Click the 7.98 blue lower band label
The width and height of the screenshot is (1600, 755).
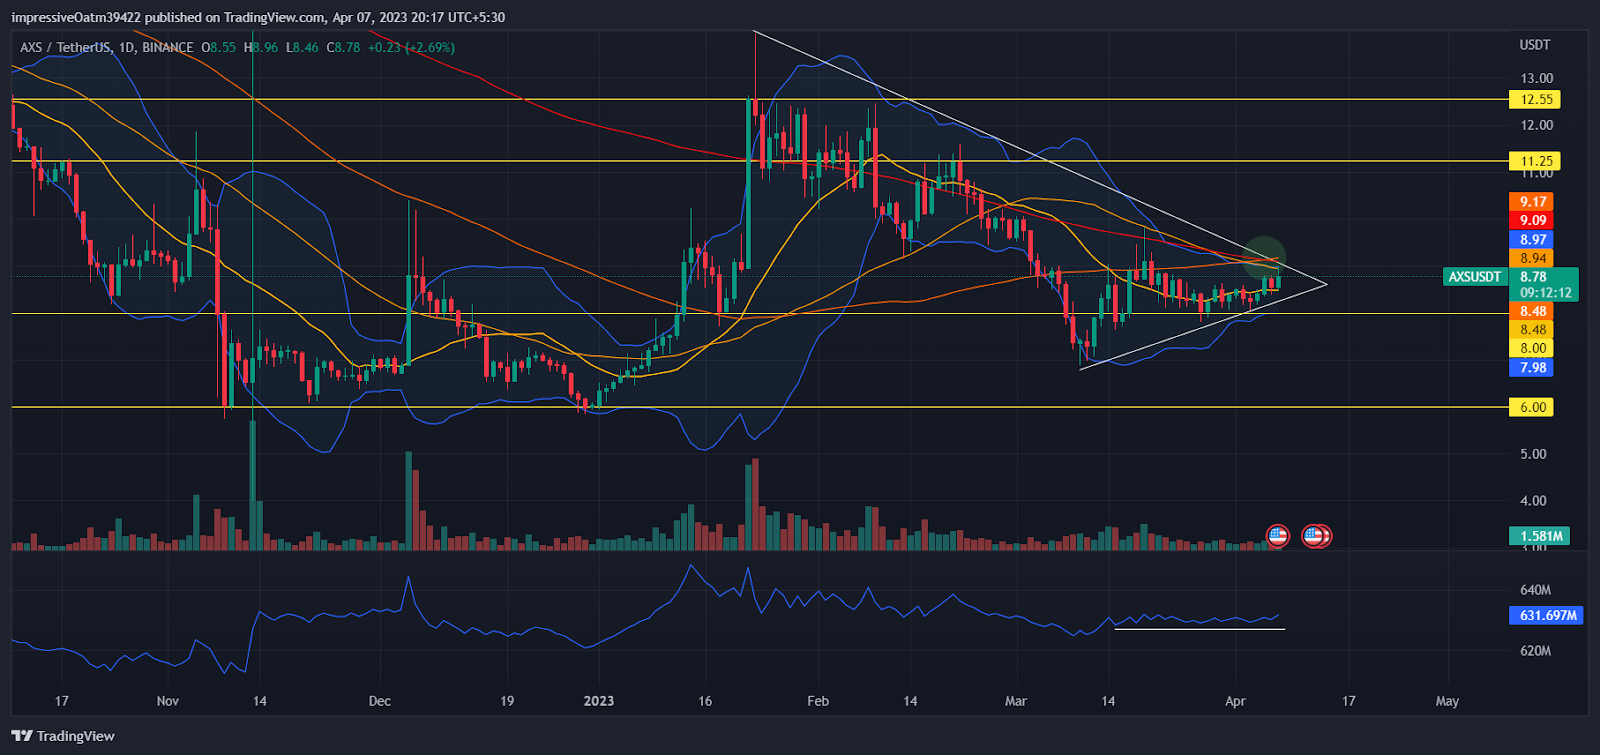[x=1531, y=368]
